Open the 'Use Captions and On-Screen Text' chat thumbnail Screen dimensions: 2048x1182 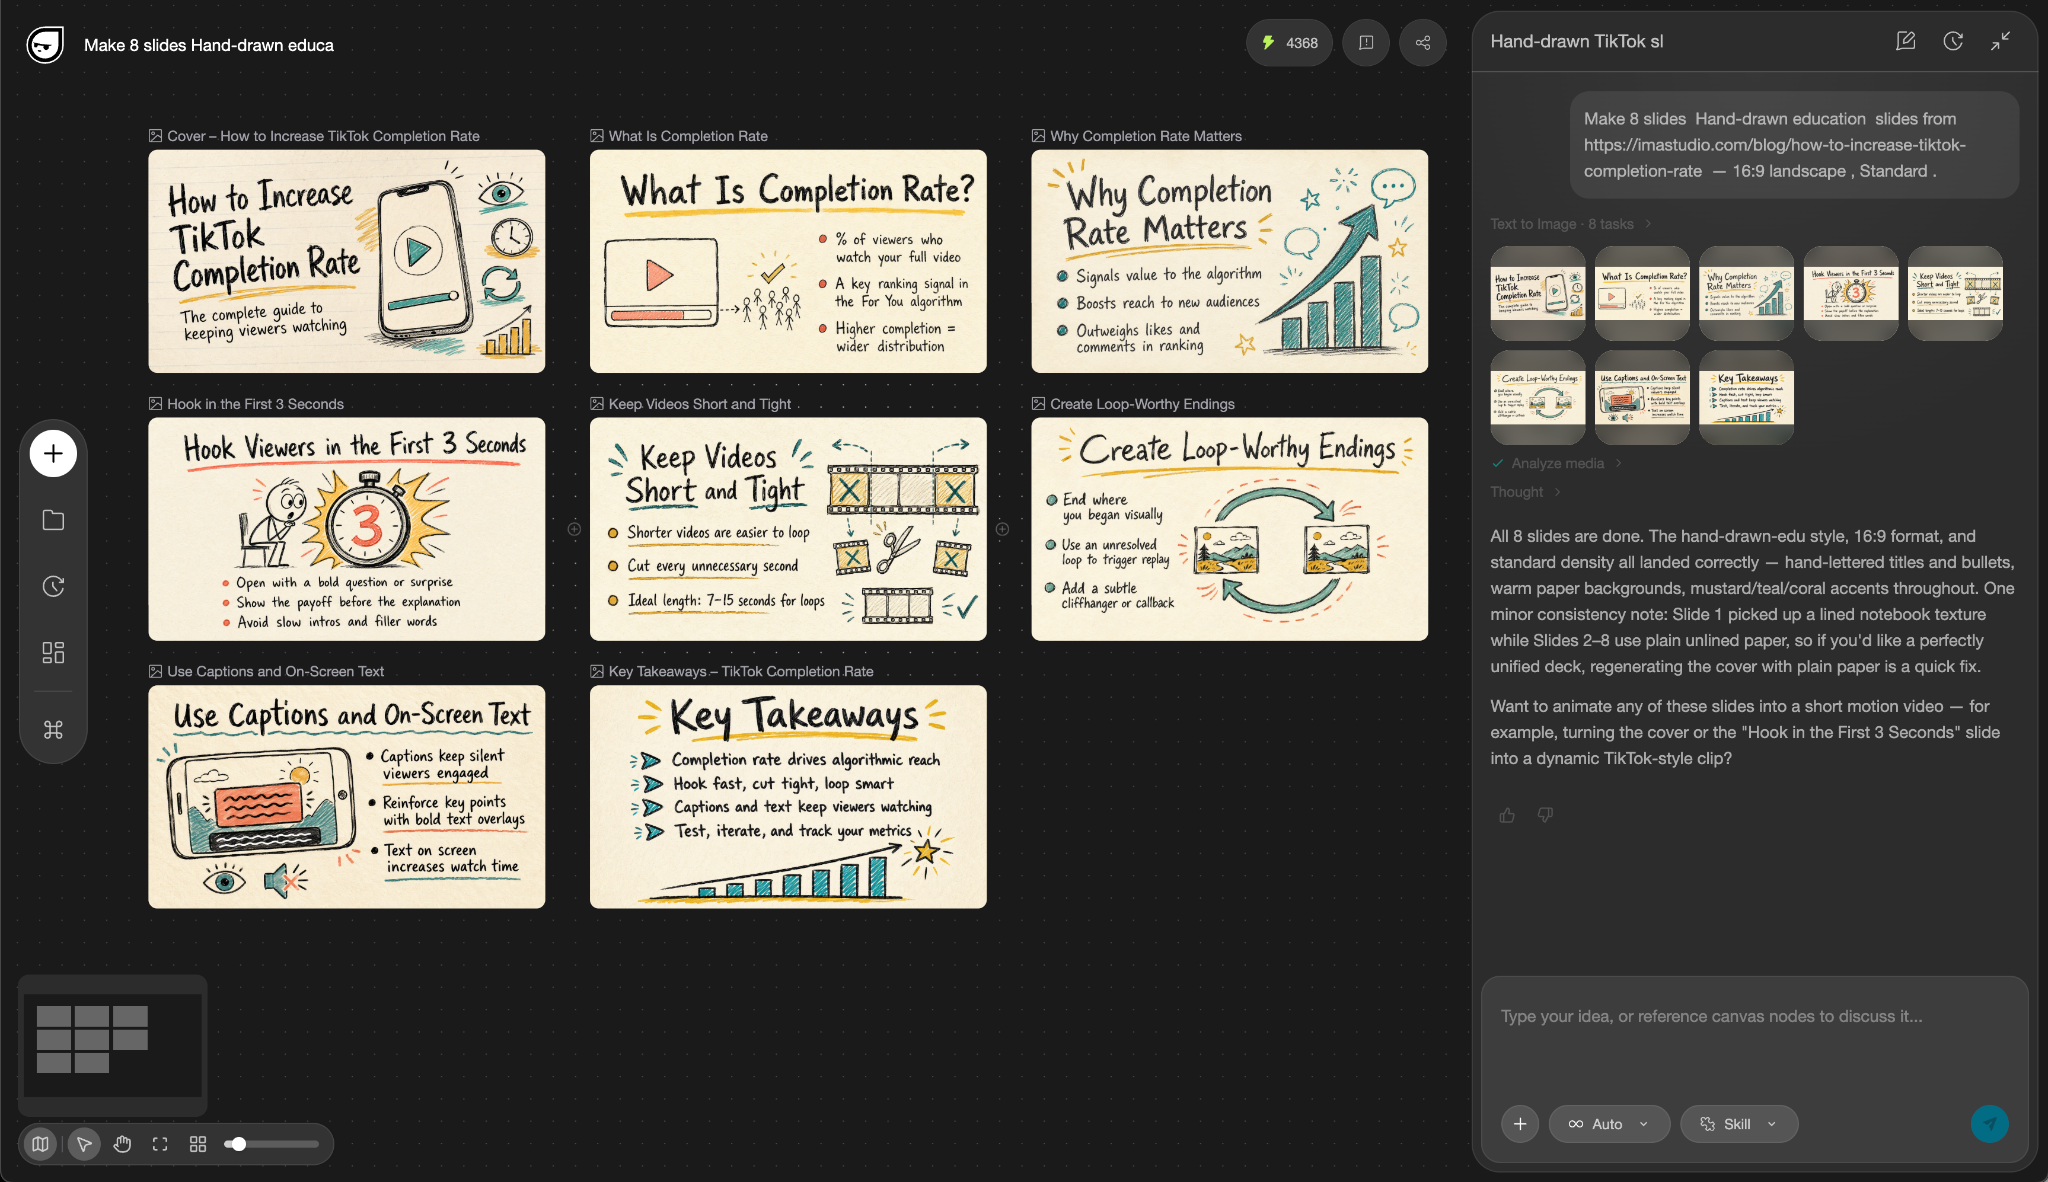[x=1642, y=397]
